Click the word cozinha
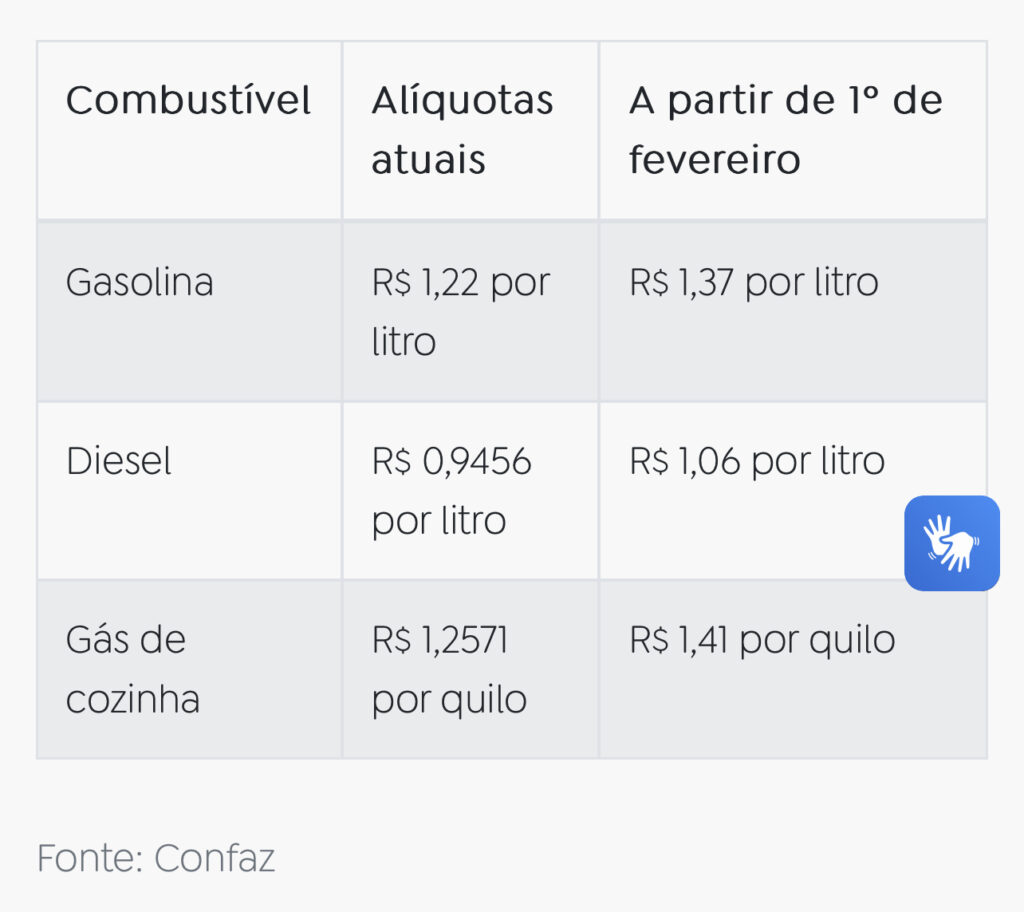Image resolution: width=1024 pixels, height=912 pixels. point(133,699)
